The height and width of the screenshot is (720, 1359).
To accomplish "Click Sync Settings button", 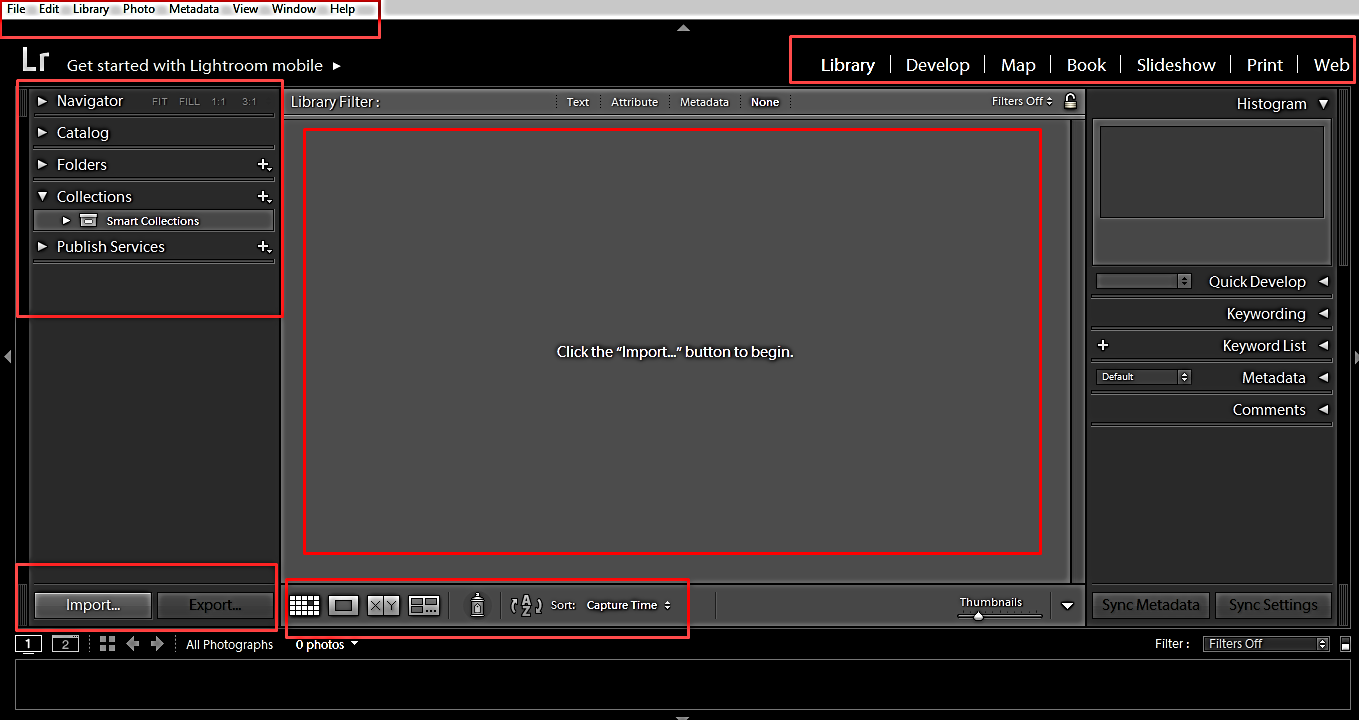I will tap(1273, 605).
